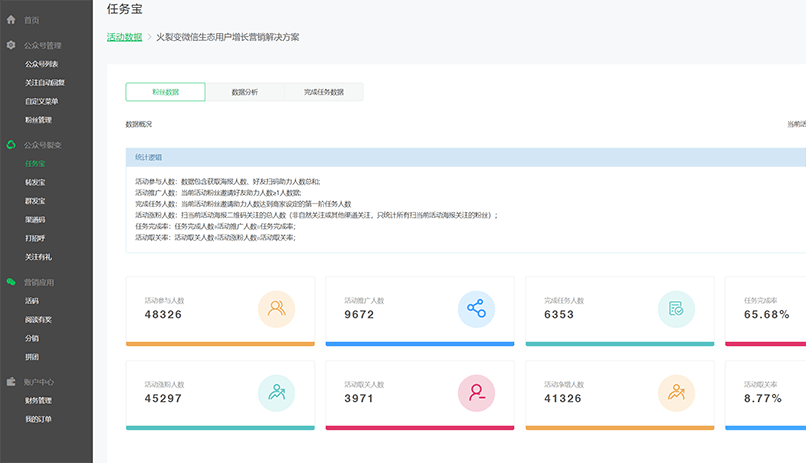Screen dimensions: 806x463
Task: Click the orange users icon on the 48326 card
Action: (x=277, y=309)
